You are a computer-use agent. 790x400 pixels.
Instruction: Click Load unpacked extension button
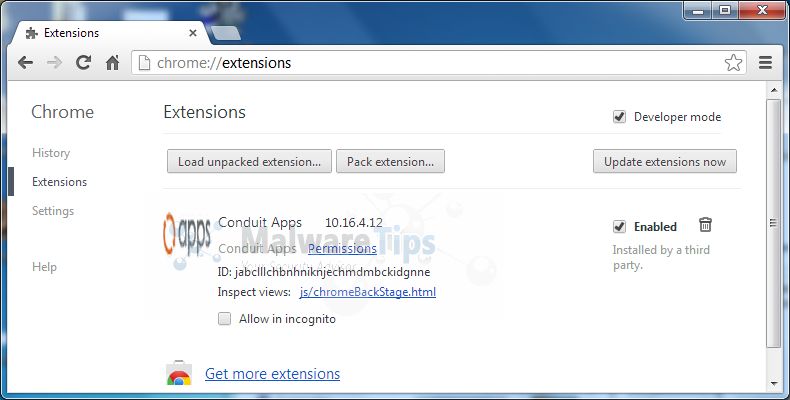point(249,161)
